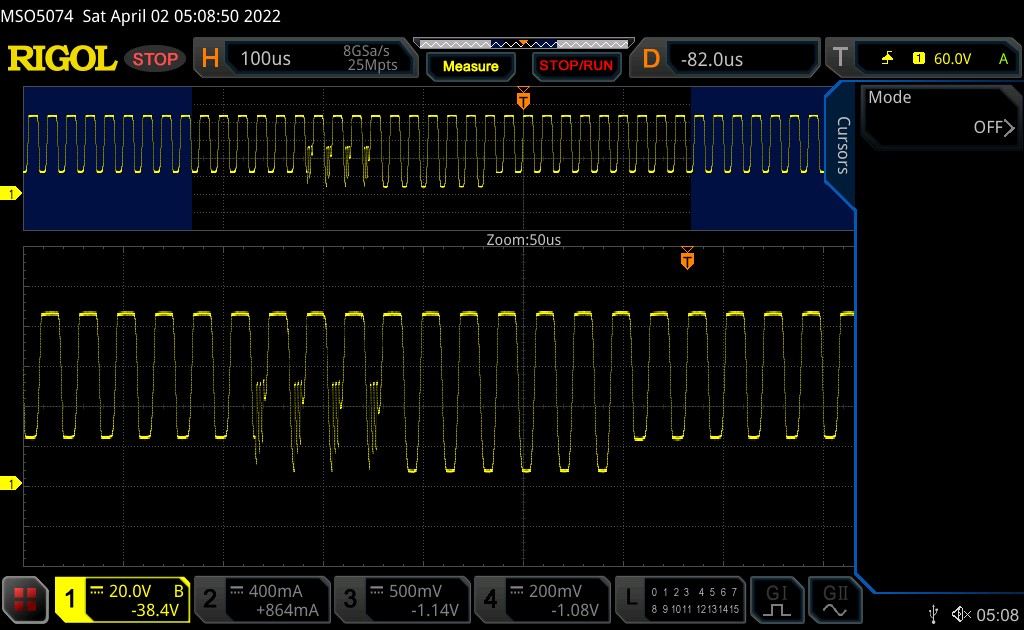Click the waveform memory overview bar
The height and width of the screenshot is (630, 1024).
point(524,44)
